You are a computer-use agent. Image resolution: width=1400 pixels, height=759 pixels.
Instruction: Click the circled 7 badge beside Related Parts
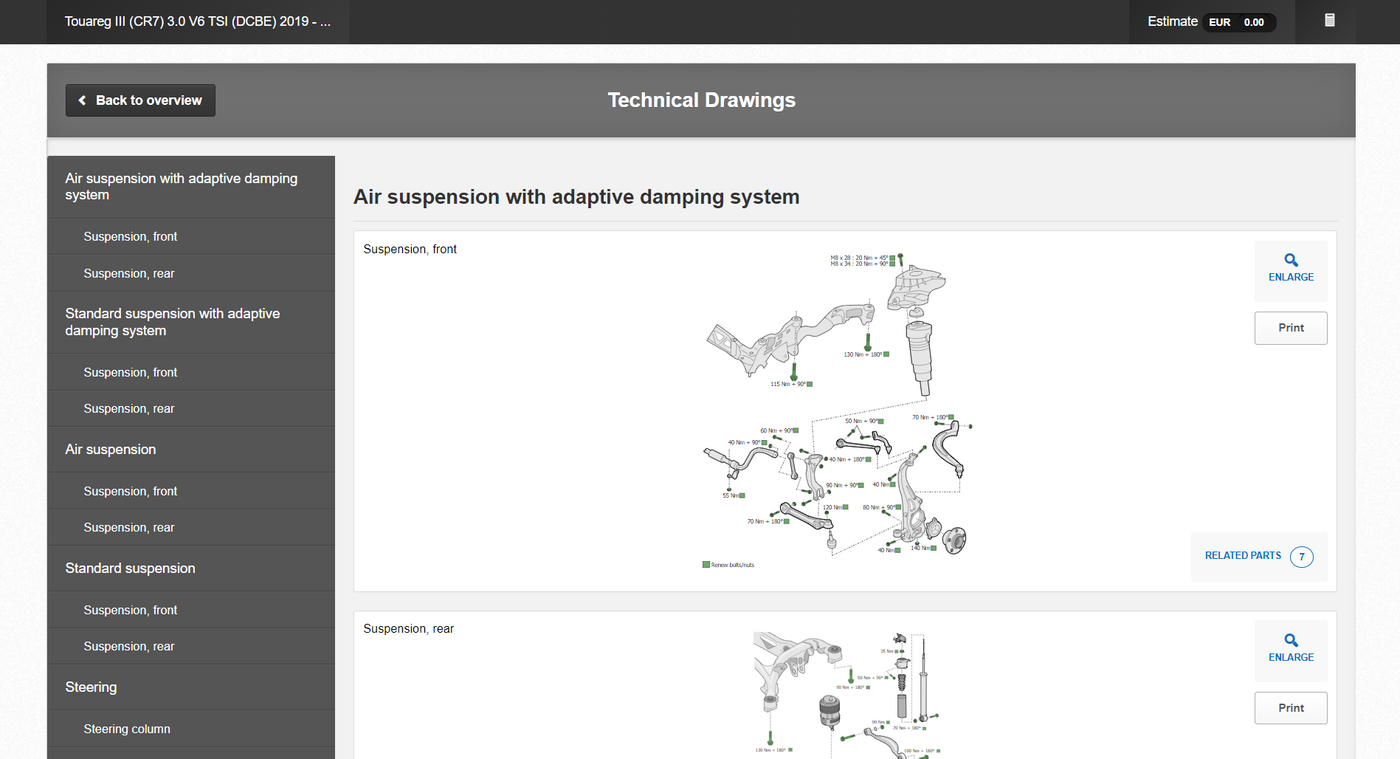pyautogui.click(x=1301, y=556)
